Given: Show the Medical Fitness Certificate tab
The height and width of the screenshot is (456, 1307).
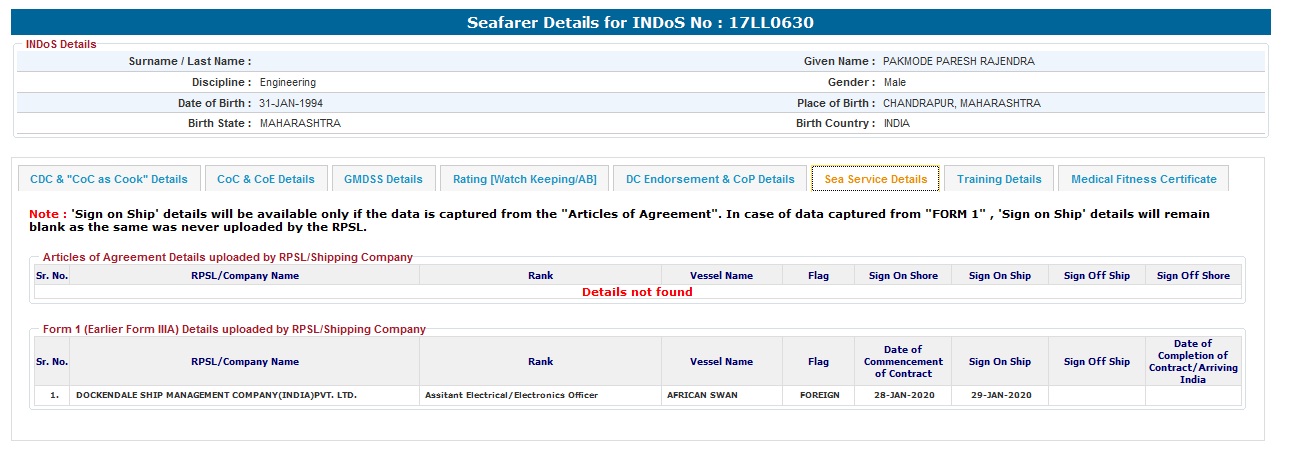Looking at the screenshot, I should [1143, 179].
